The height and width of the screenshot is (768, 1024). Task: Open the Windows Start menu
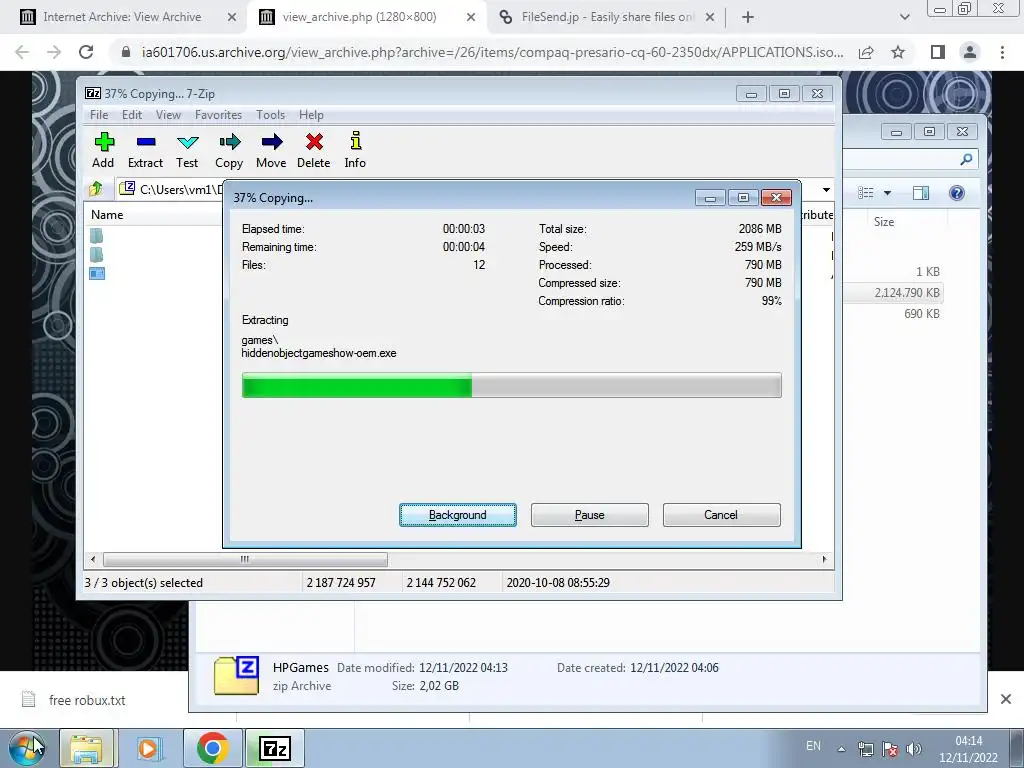27,748
